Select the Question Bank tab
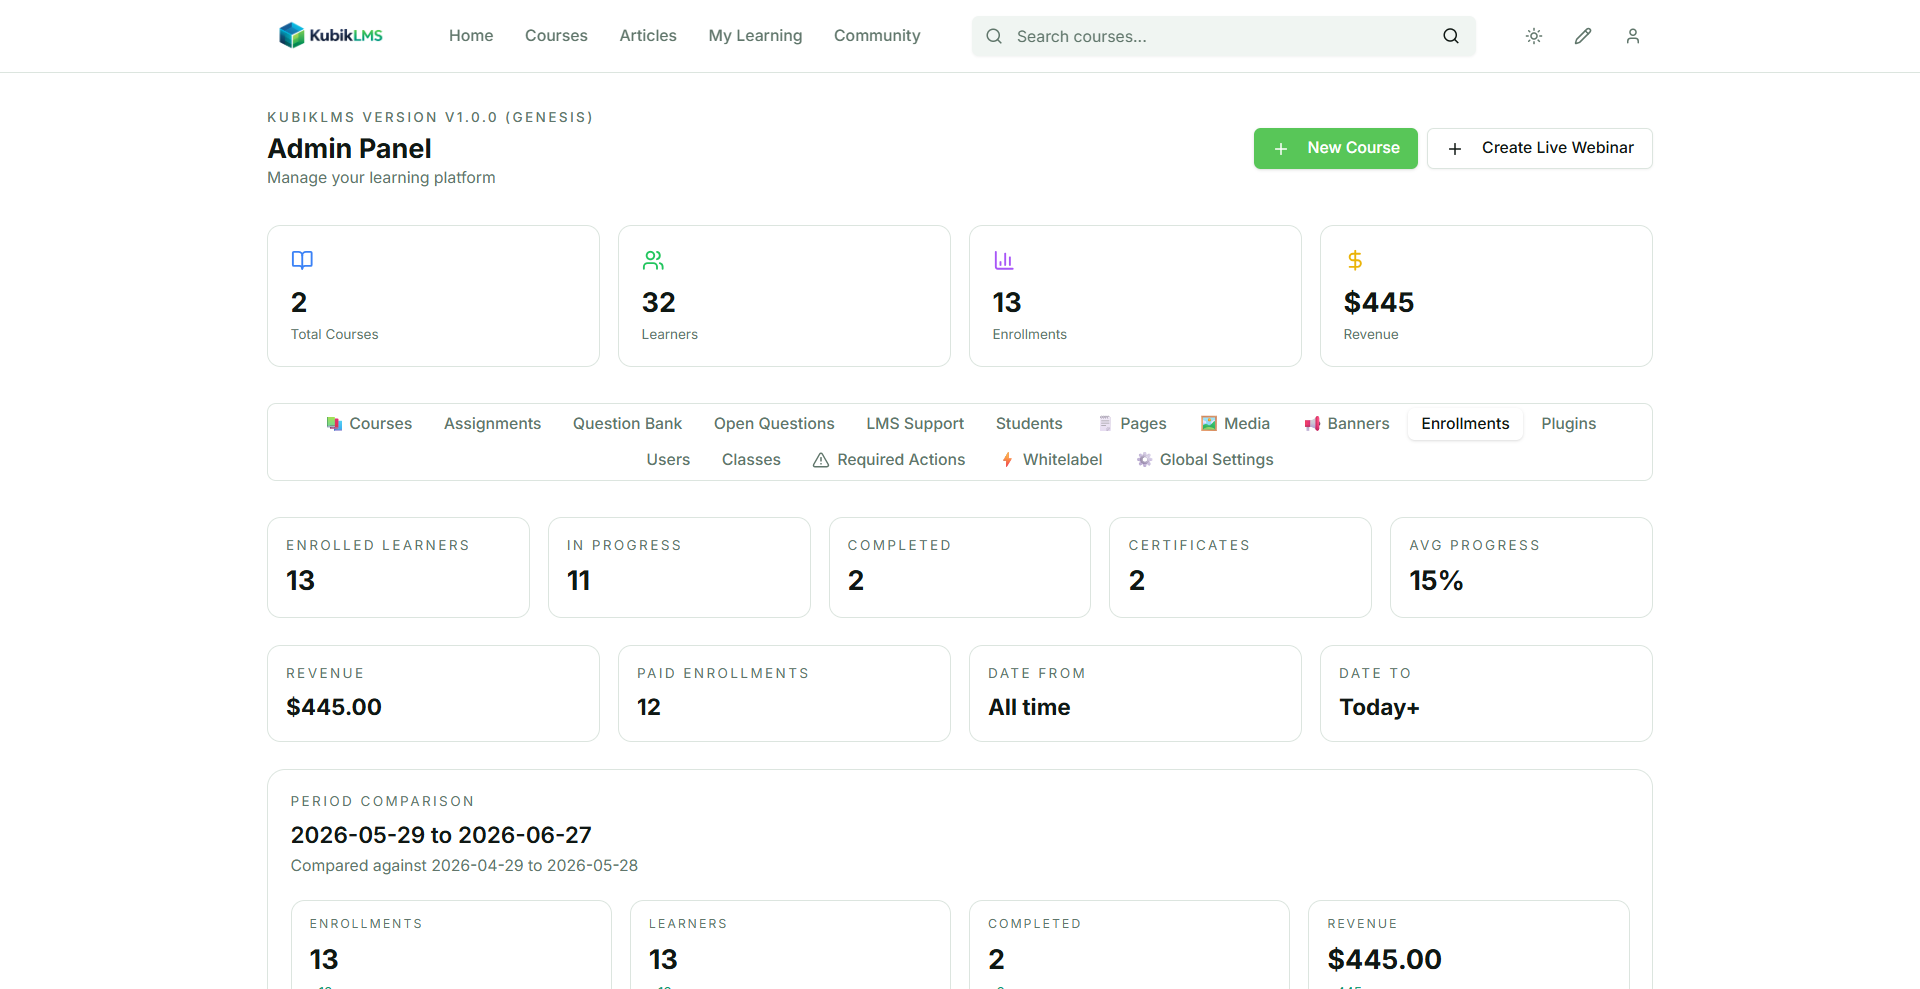This screenshot has height=989, width=1920. click(627, 424)
